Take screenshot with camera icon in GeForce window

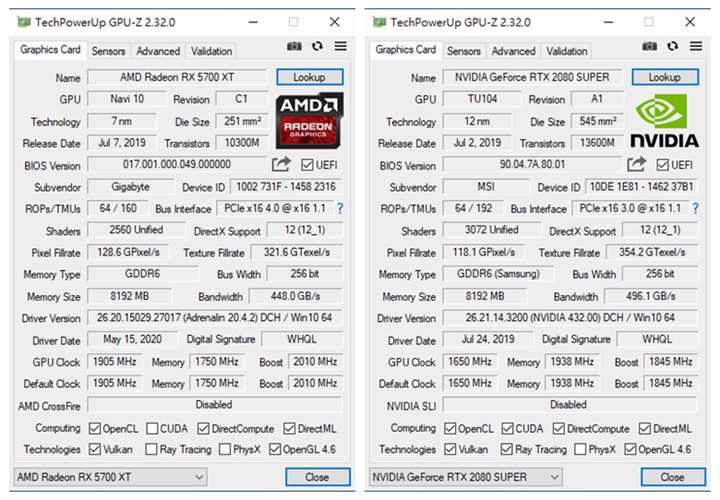649,46
